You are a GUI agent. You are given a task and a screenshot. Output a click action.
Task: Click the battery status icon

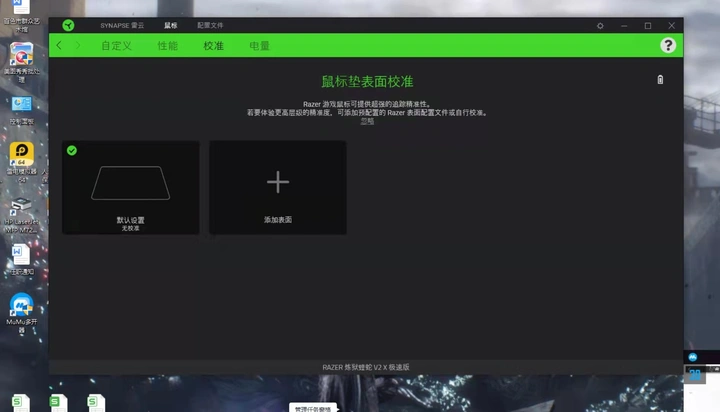[x=660, y=79]
